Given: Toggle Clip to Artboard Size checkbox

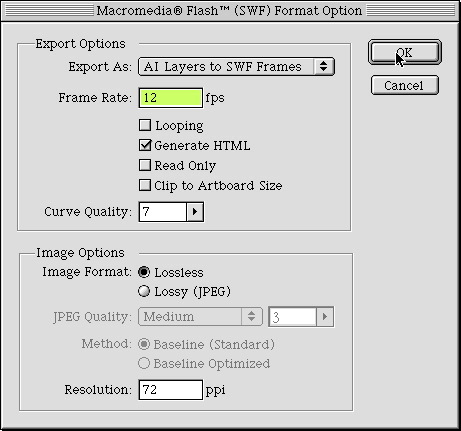Looking at the screenshot, I should click(x=145, y=185).
